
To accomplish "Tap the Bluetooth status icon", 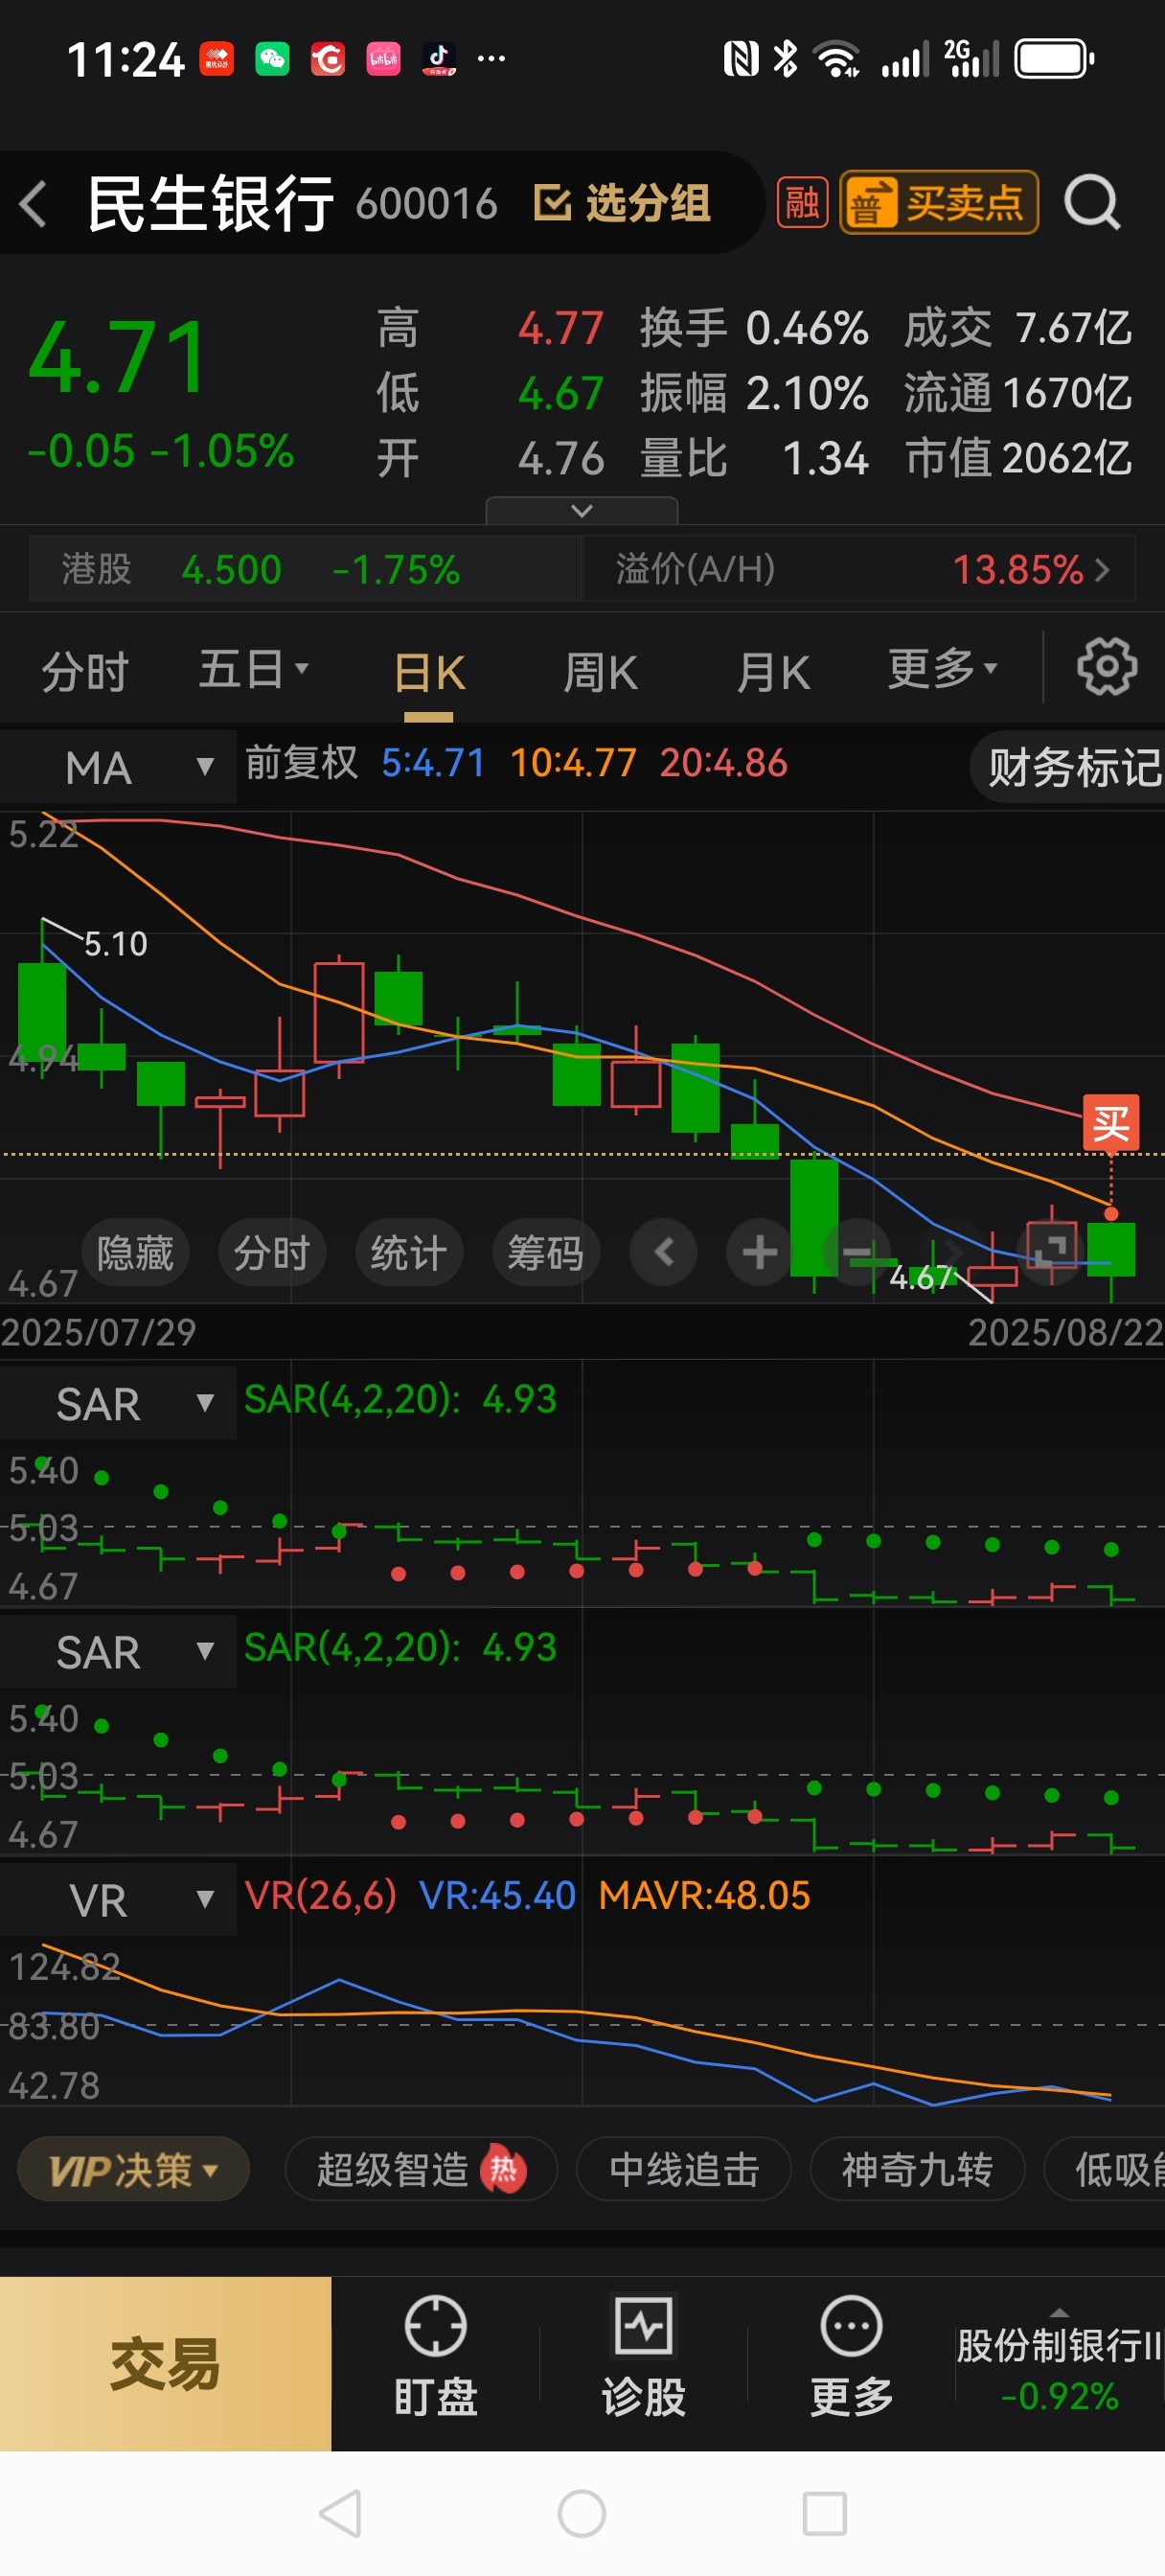I will click(x=786, y=59).
